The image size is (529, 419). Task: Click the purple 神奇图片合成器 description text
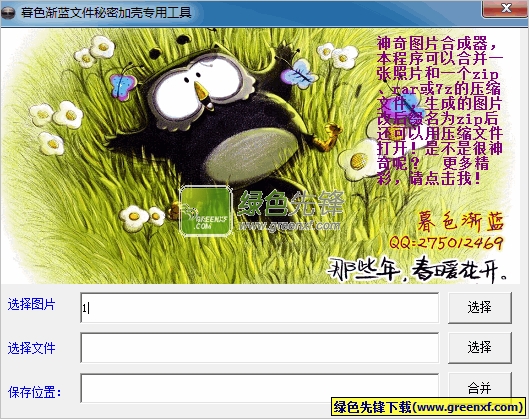pyautogui.click(x=440, y=111)
